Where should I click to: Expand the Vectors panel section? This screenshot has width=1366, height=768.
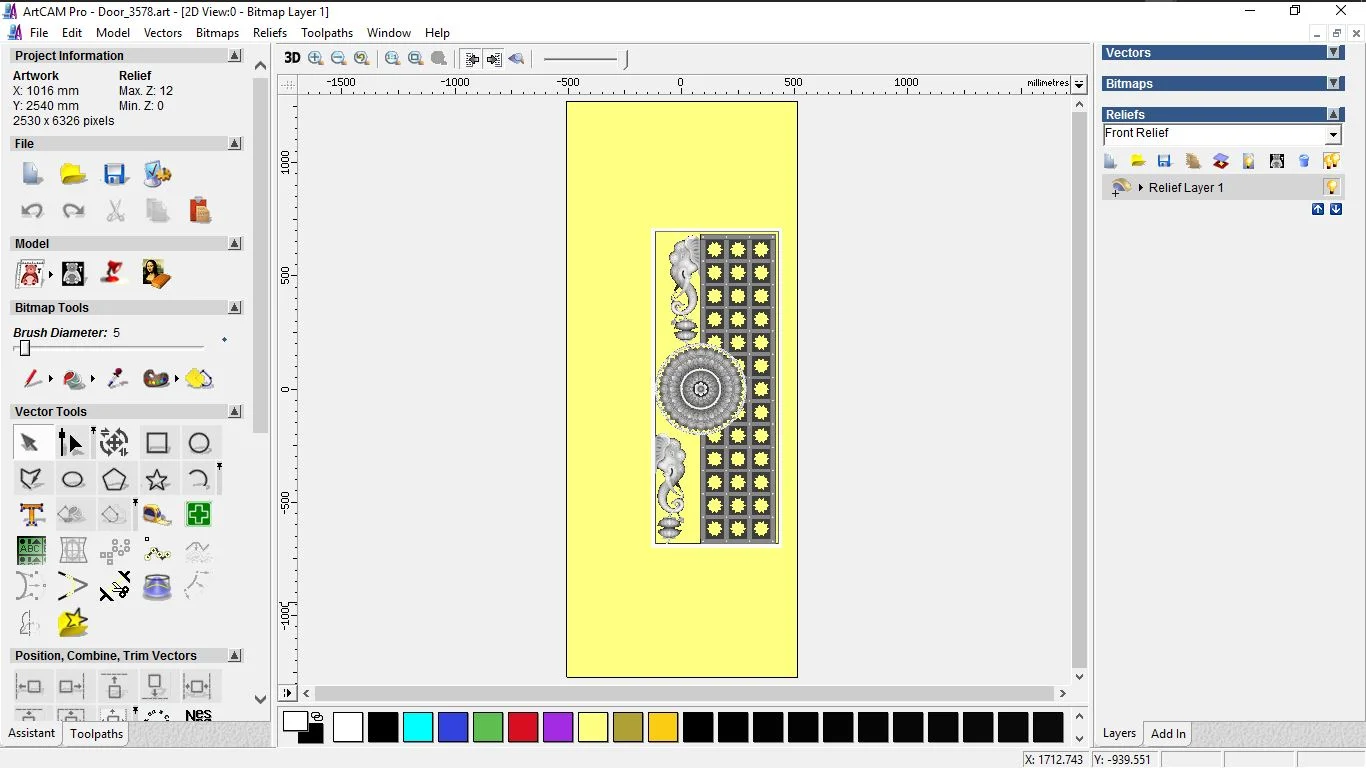1333,53
